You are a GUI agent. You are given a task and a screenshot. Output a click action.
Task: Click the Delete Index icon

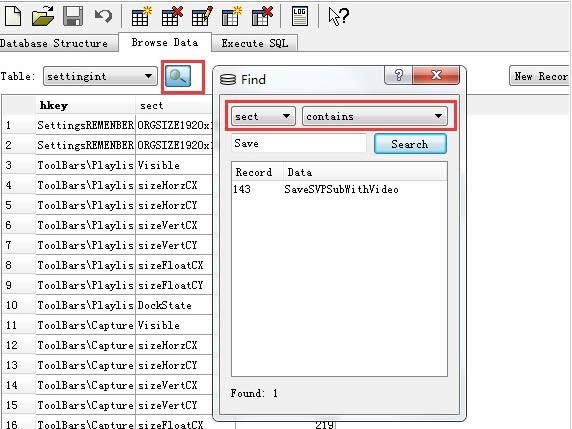coord(262,16)
